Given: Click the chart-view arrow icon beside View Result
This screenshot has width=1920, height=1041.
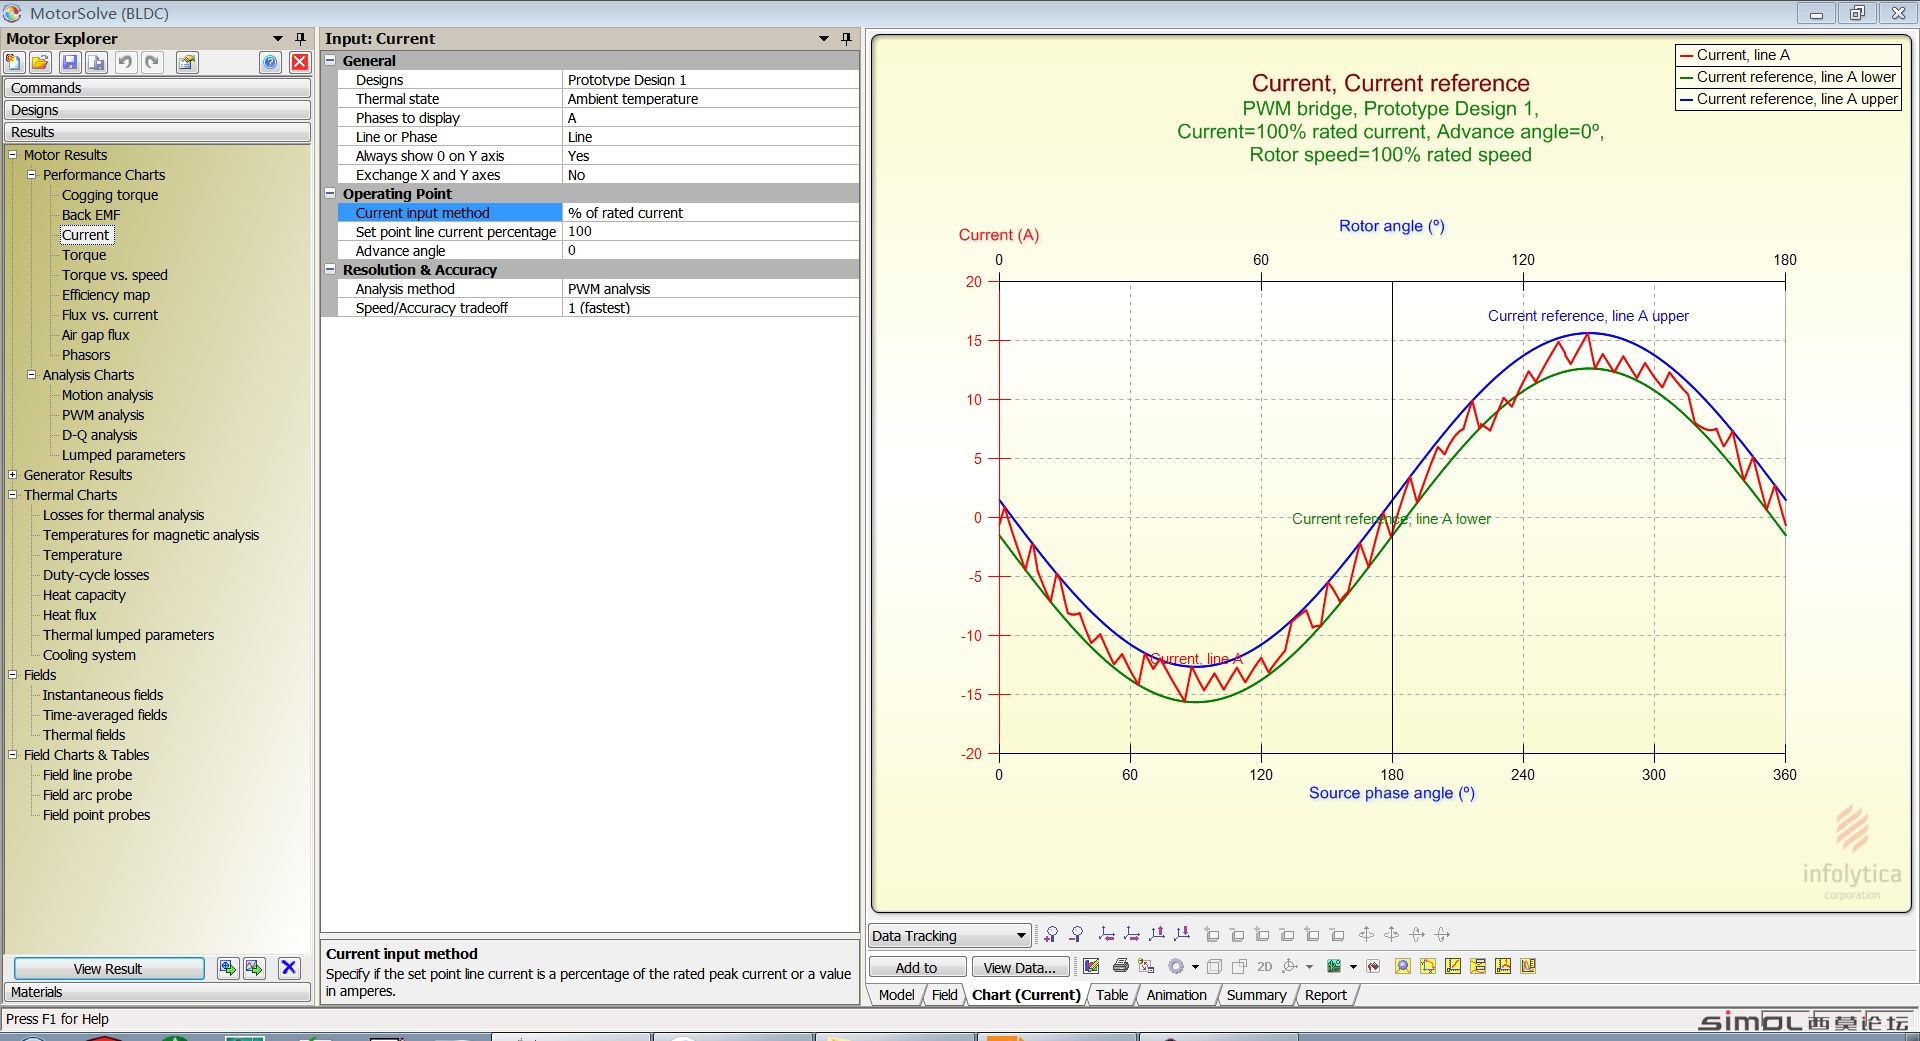Looking at the screenshot, I should click(254, 967).
